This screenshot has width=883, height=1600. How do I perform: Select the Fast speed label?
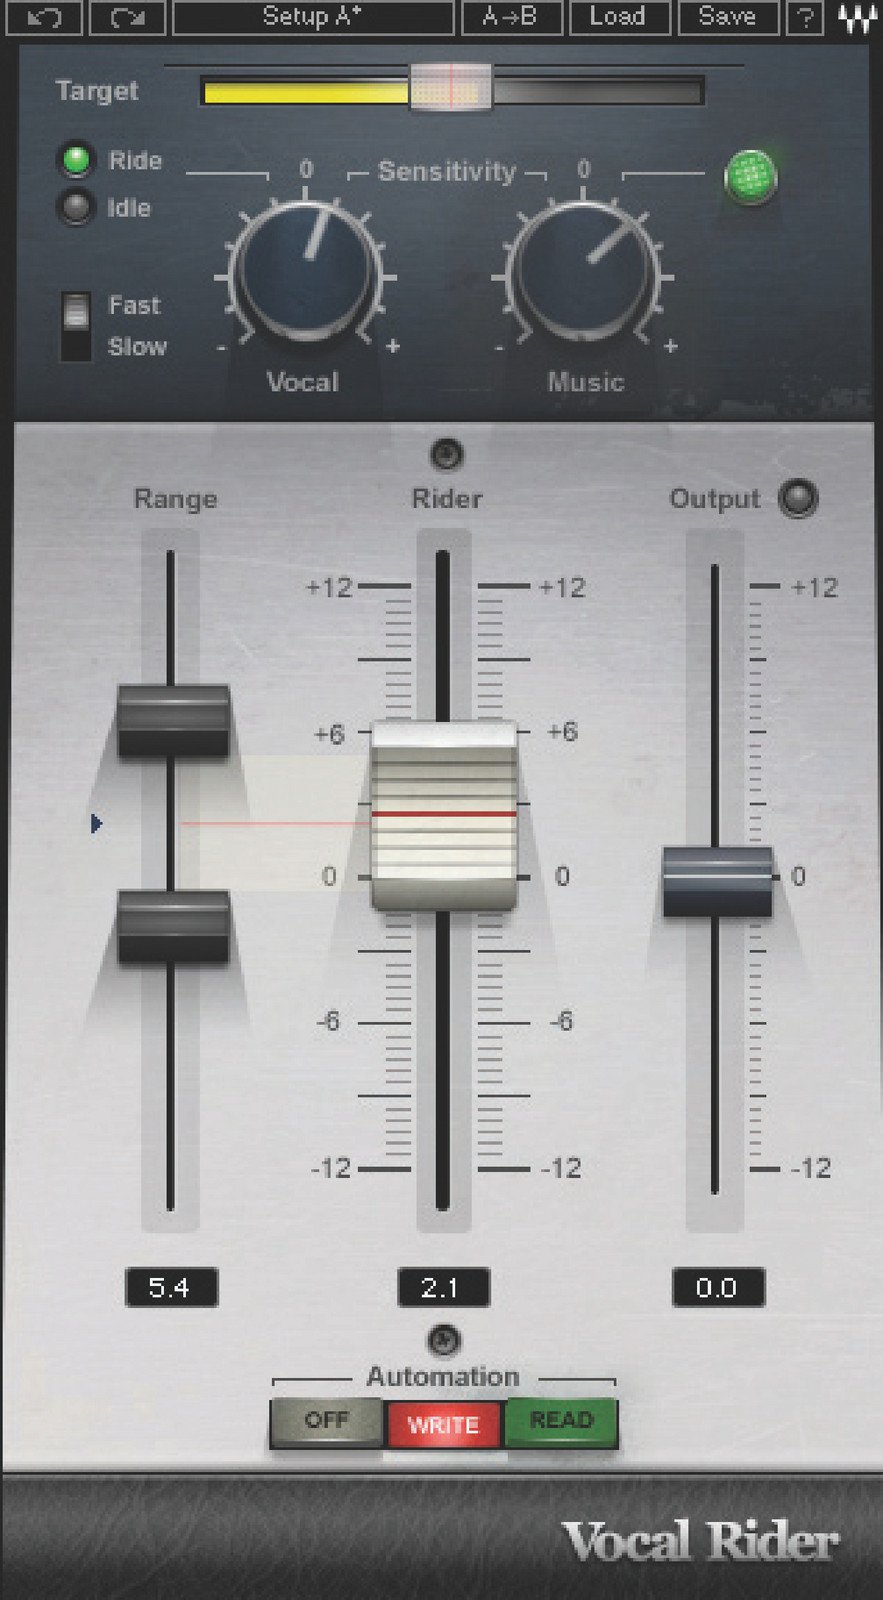click(x=134, y=305)
